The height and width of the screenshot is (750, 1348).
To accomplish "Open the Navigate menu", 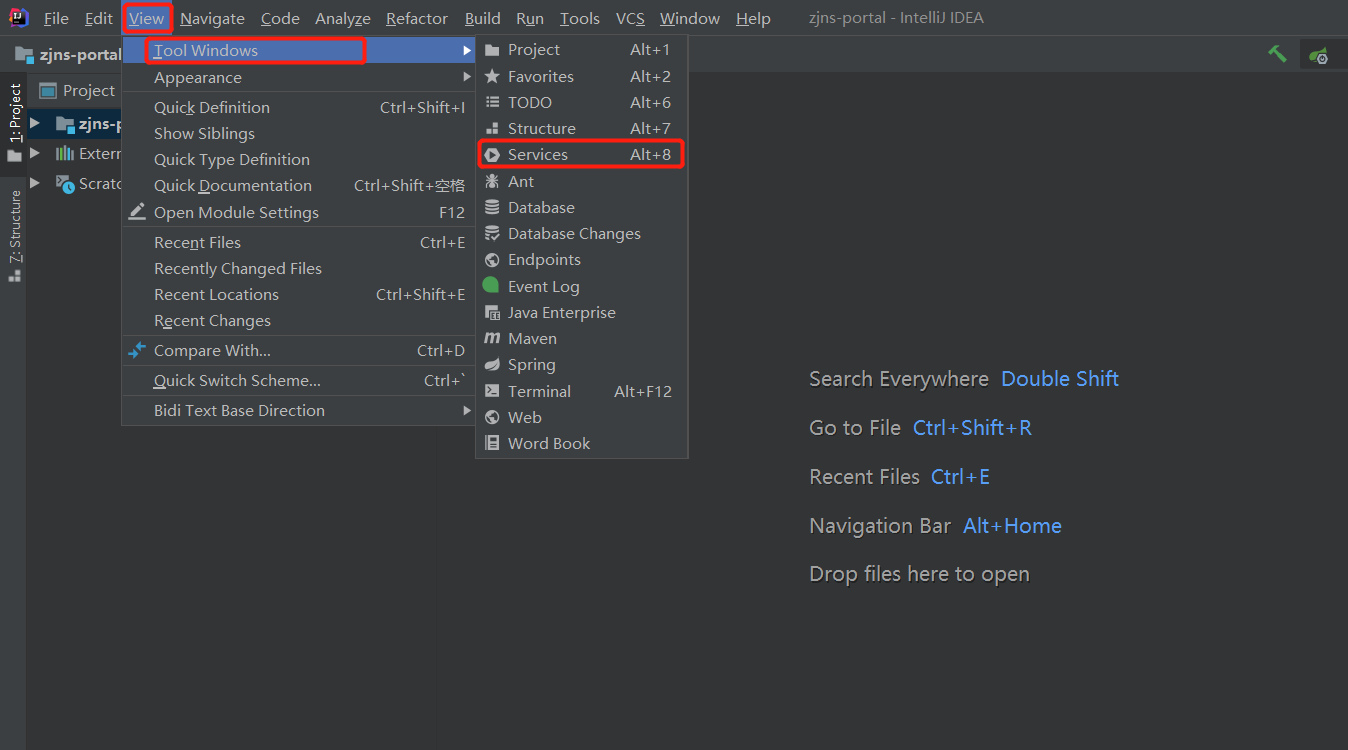I will [212, 18].
